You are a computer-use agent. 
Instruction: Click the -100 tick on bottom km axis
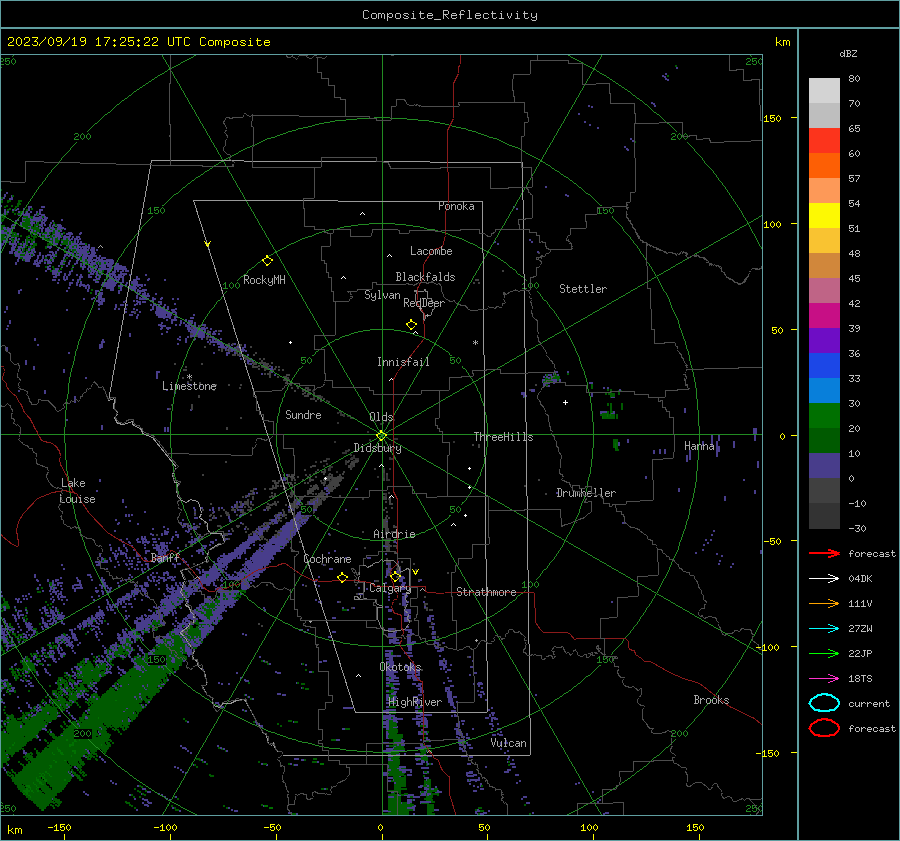click(165, 828)
